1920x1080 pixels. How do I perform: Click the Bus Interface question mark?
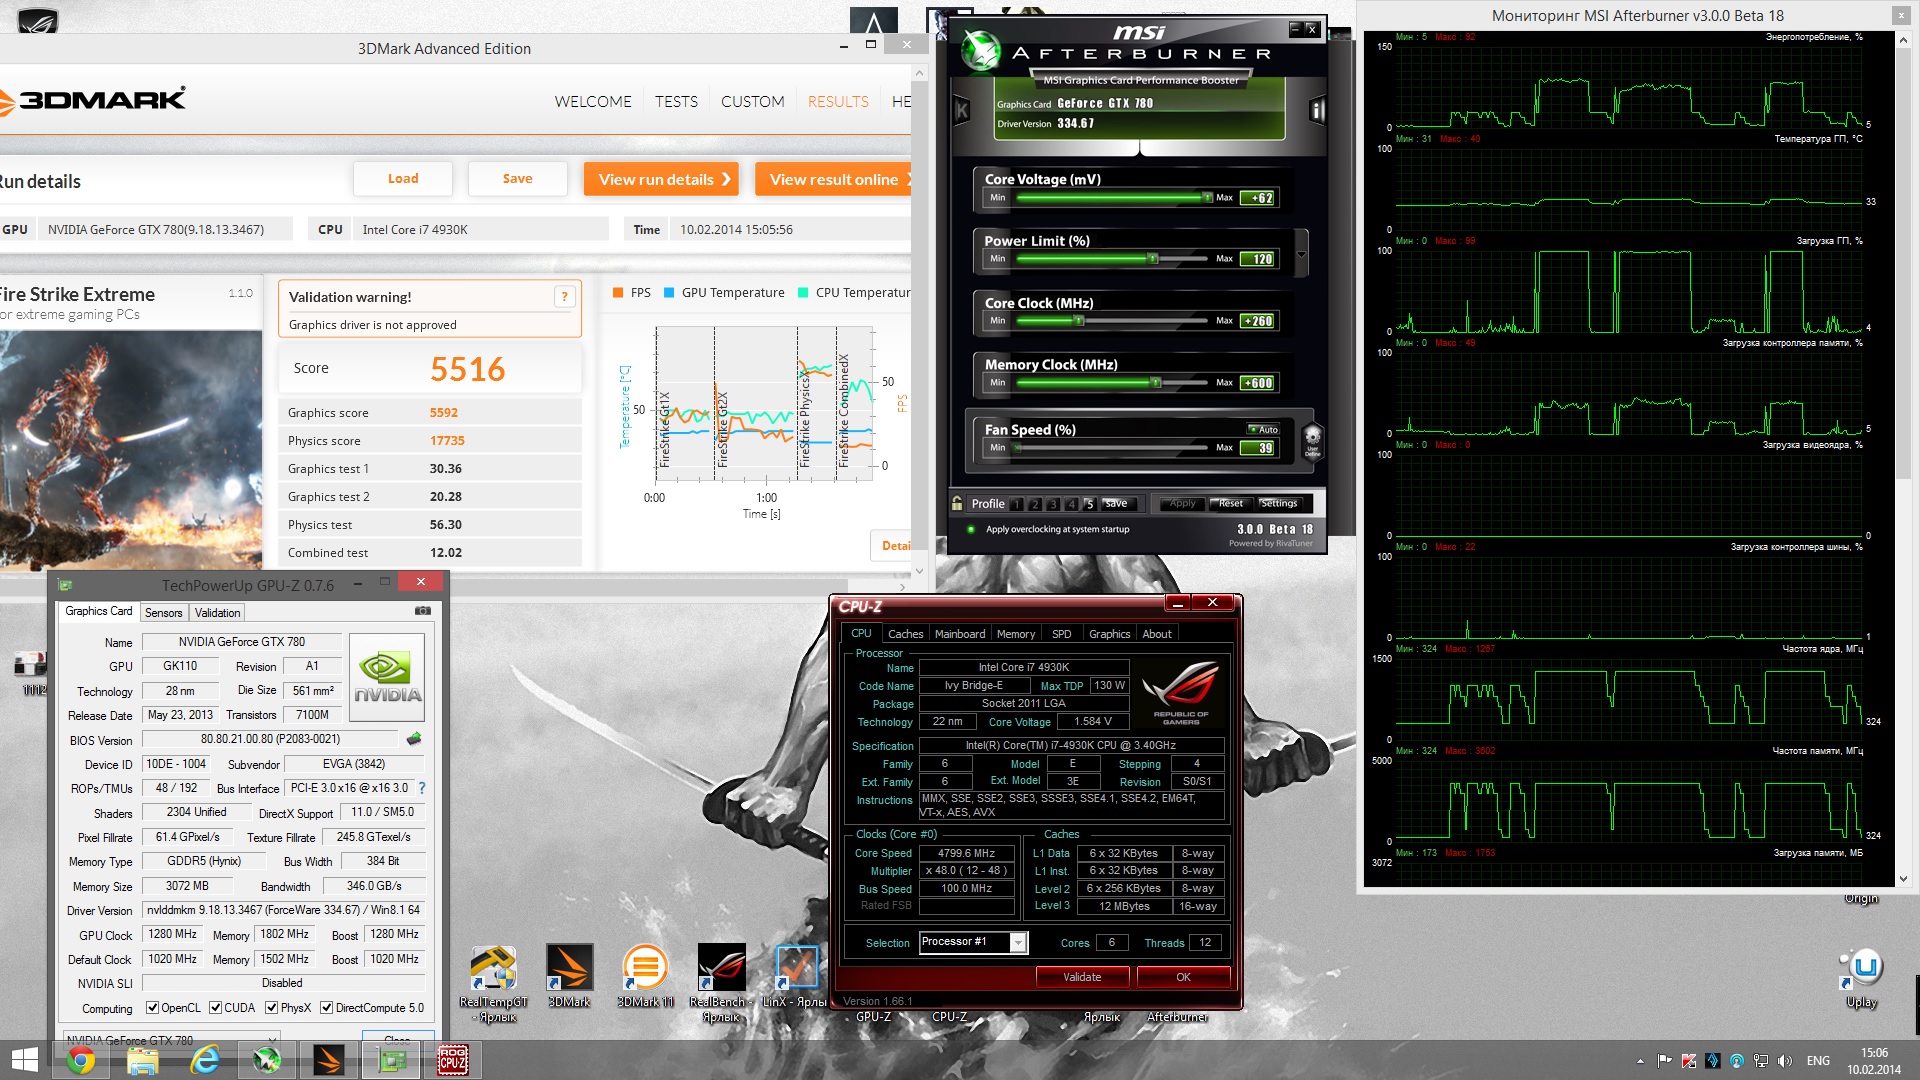(x=422, y=788)
